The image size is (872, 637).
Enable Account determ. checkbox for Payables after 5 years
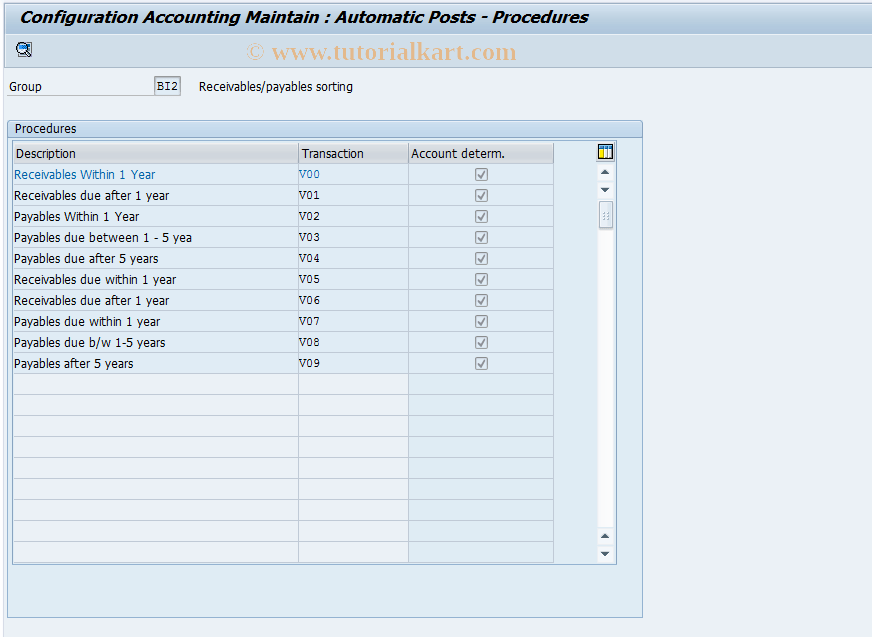[481, 363]
